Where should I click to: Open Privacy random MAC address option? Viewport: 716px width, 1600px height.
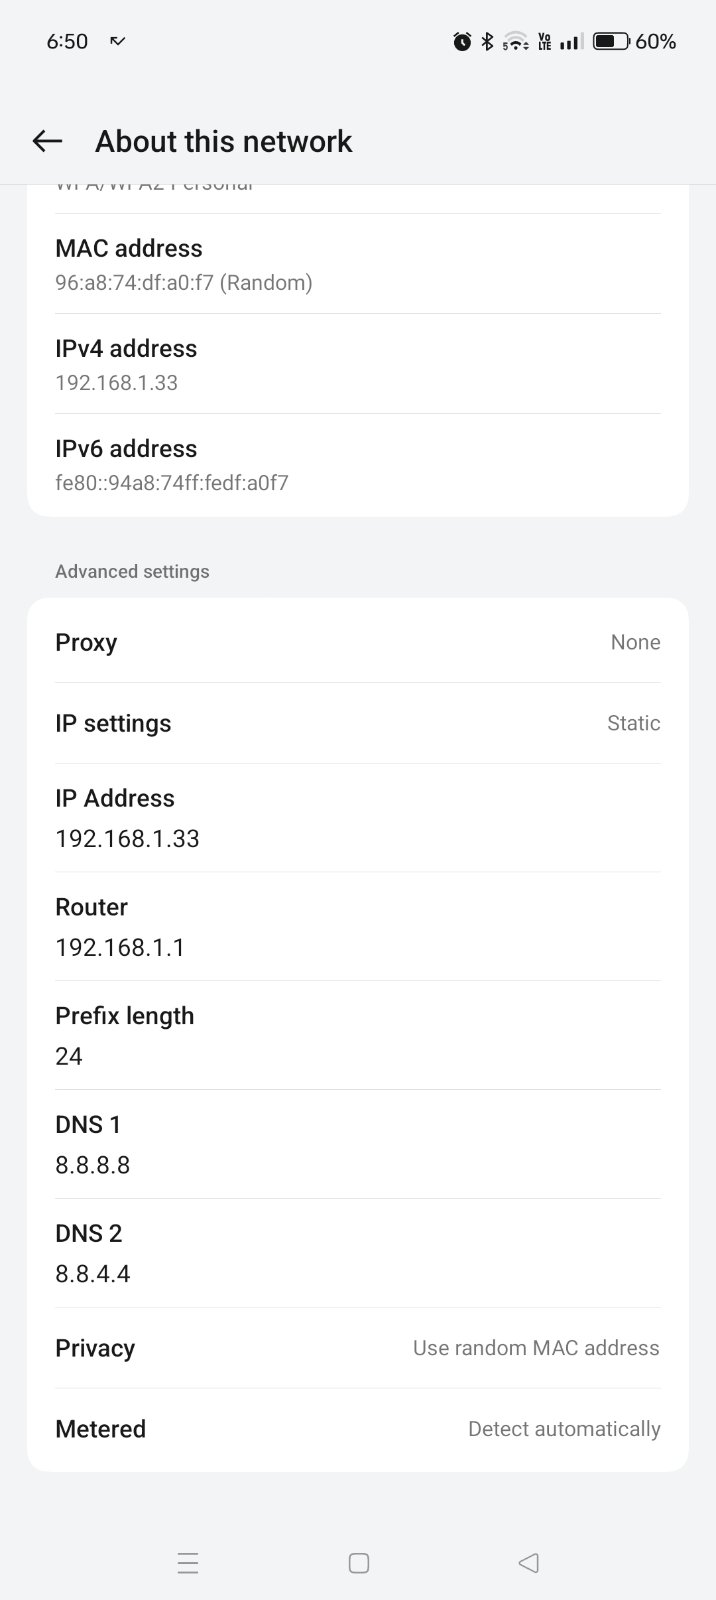pos(358,1348)
